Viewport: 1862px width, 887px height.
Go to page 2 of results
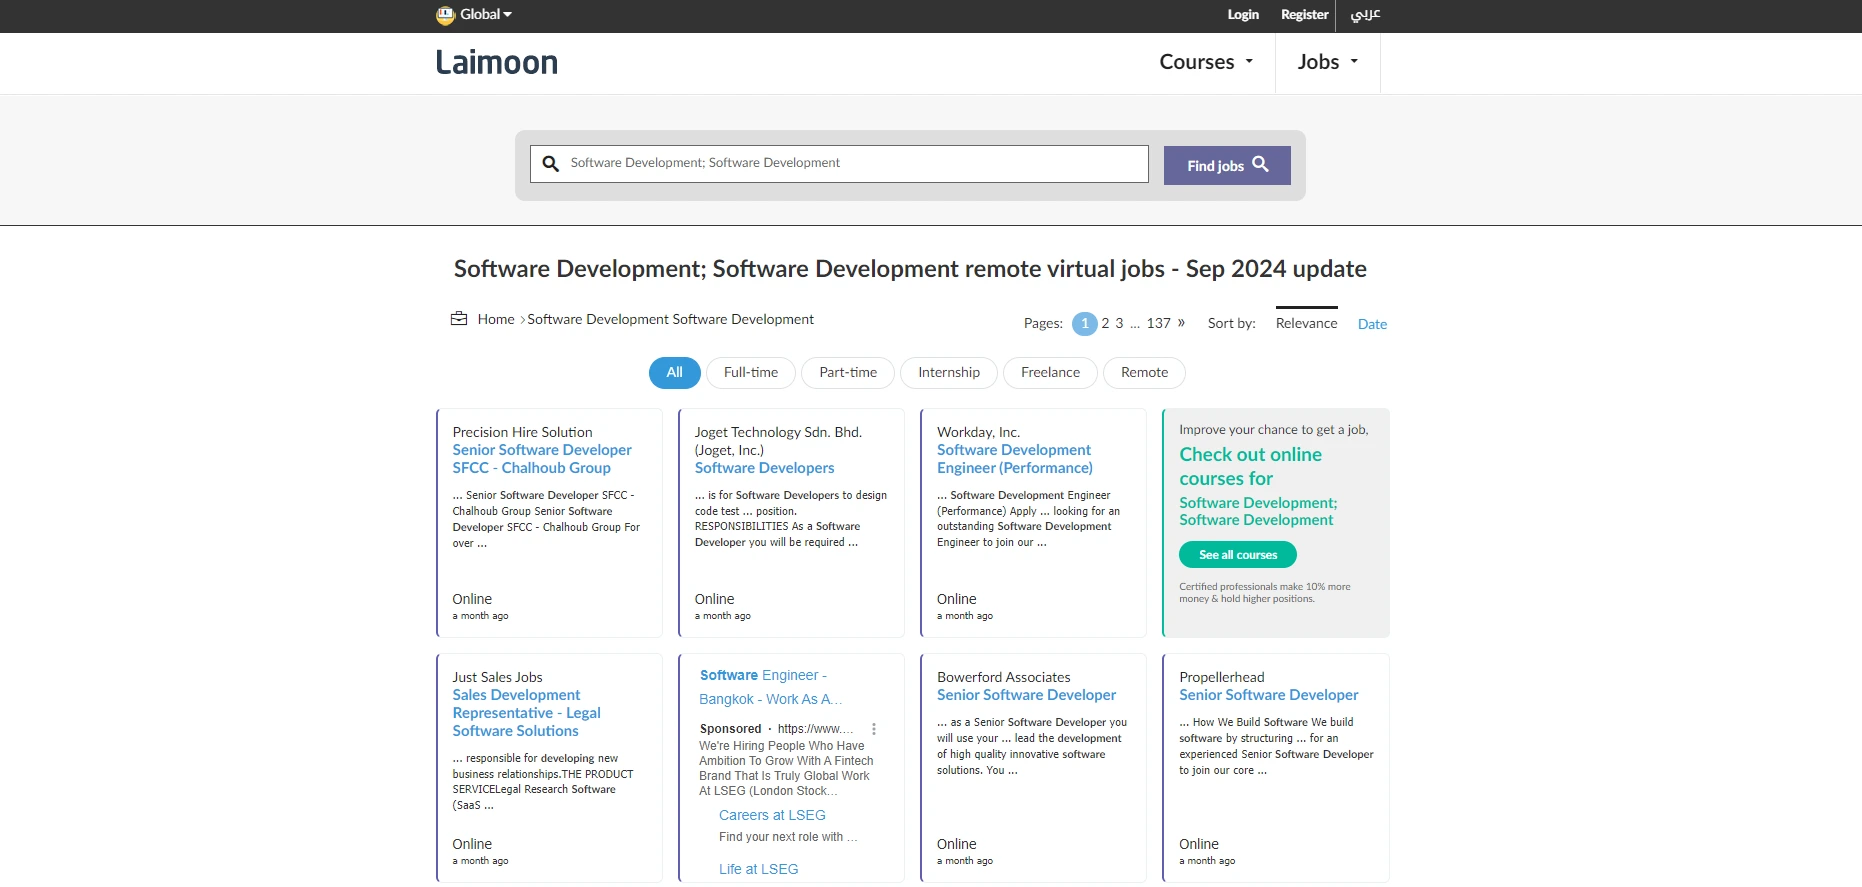tap(1105, 323)
